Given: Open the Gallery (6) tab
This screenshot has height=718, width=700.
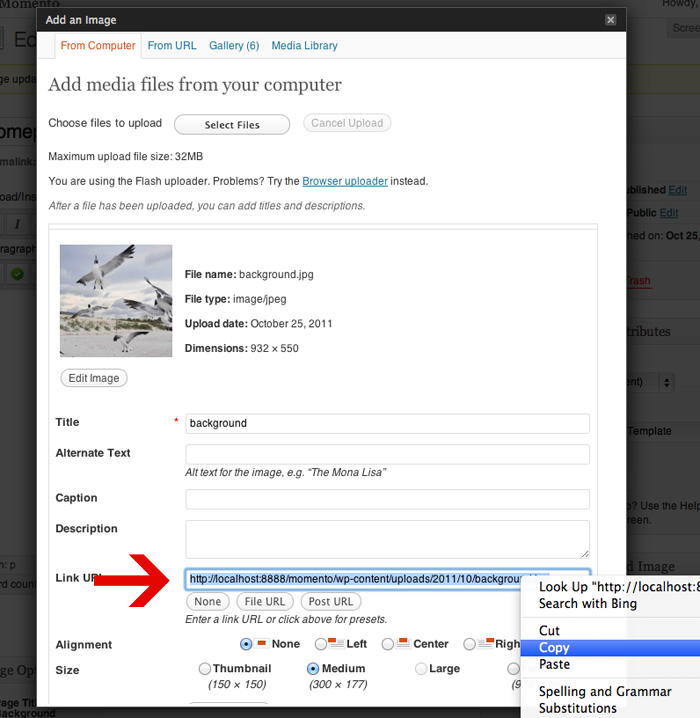Looking at the screenshot, I should 234,46.
